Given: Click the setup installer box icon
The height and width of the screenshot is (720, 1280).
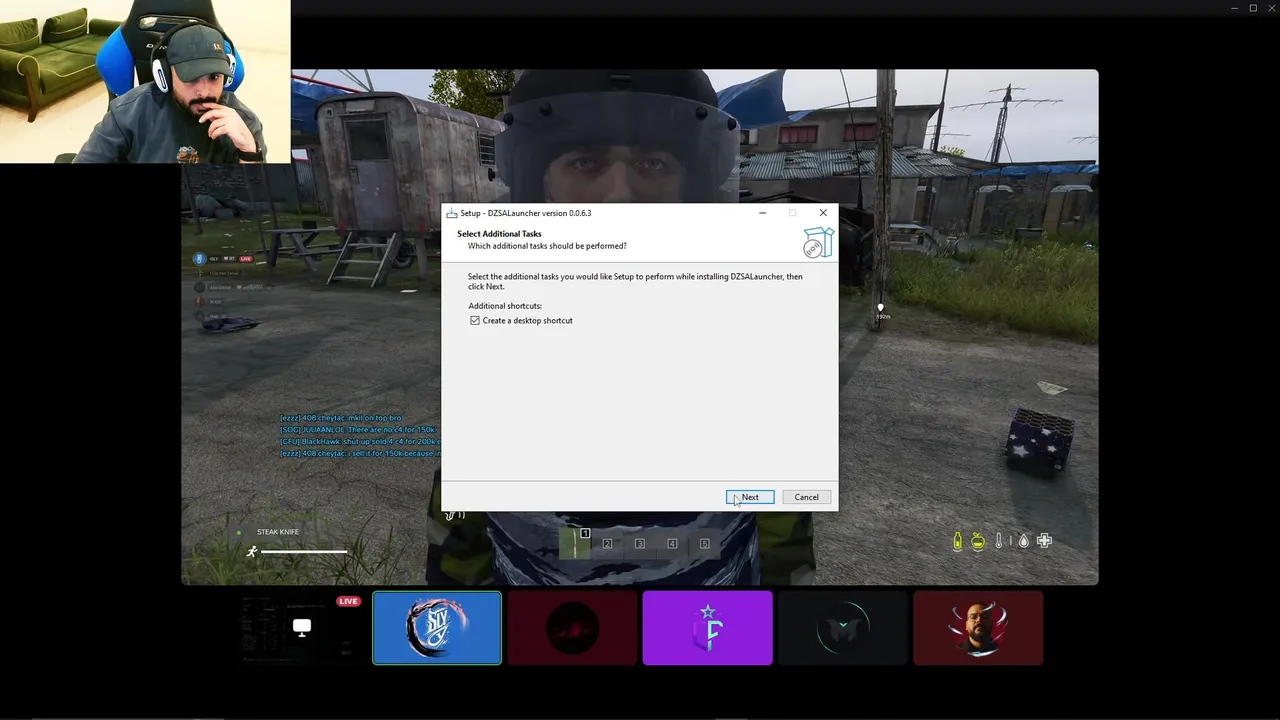Looking at the screenshot, I should click(x=818, y=242).
